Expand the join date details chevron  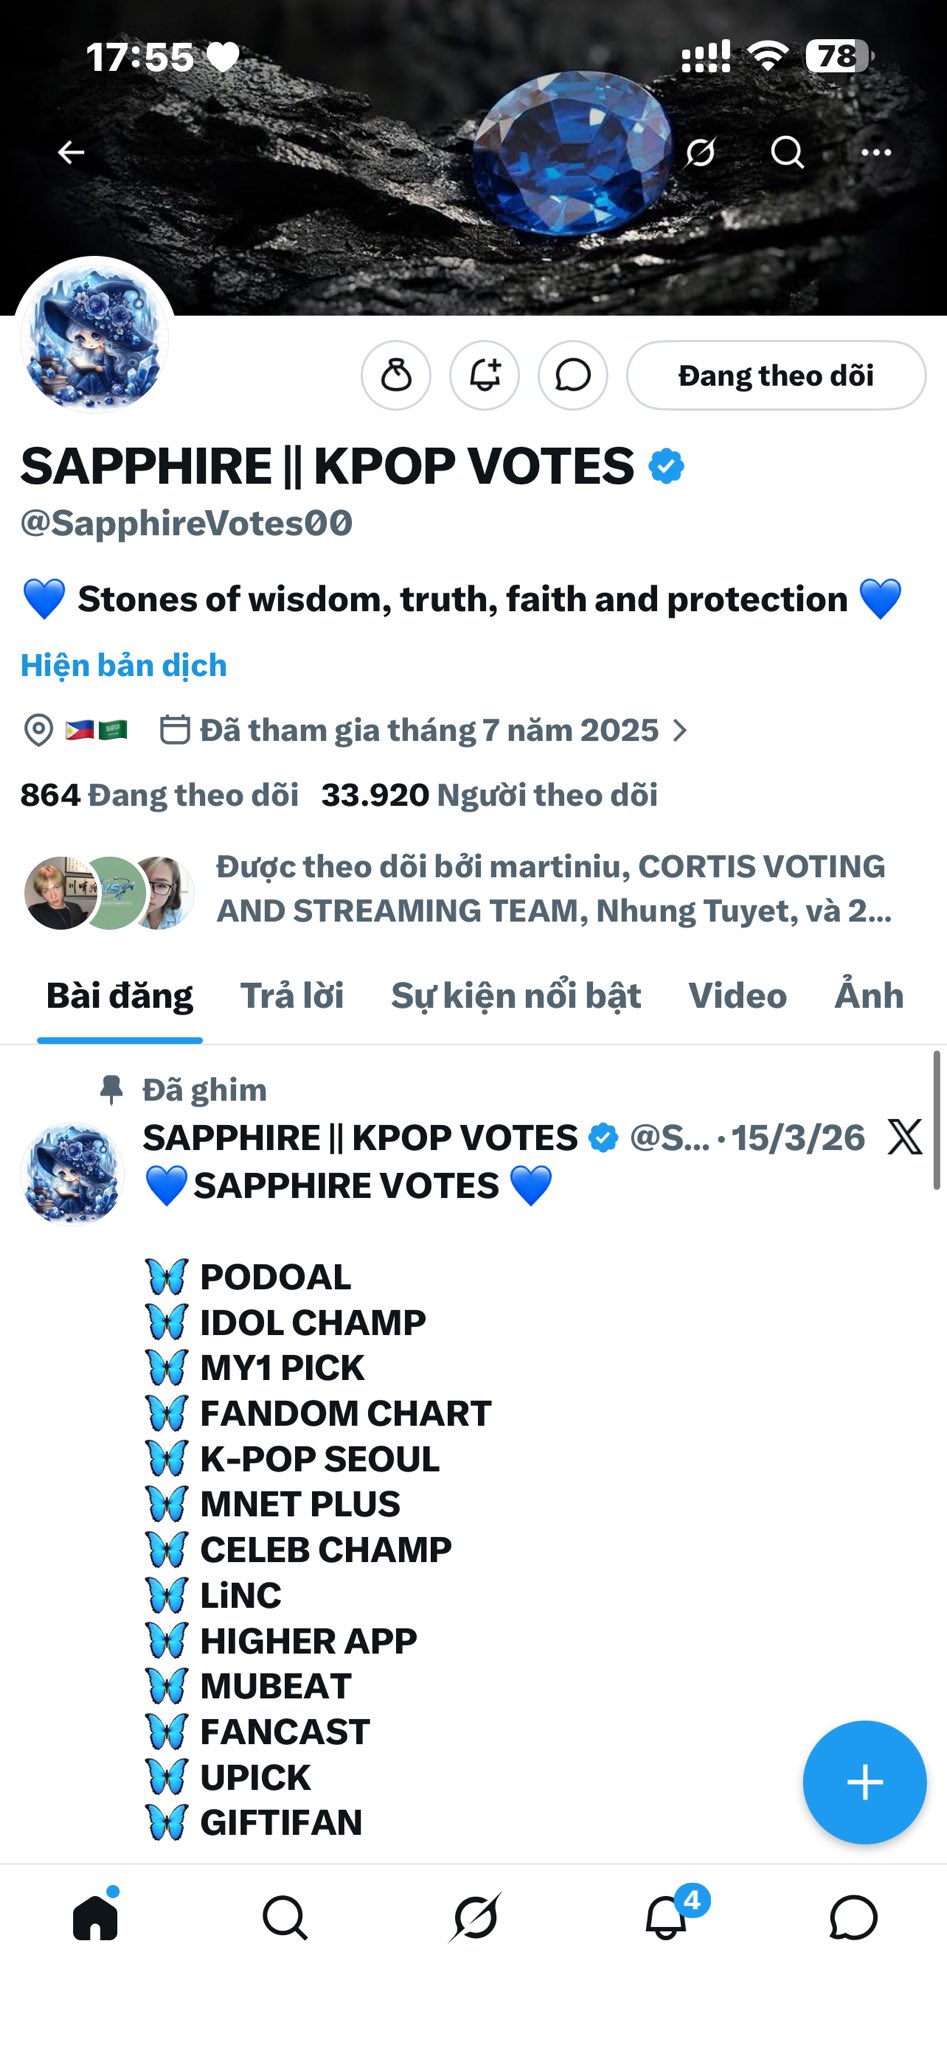[680, 731]
